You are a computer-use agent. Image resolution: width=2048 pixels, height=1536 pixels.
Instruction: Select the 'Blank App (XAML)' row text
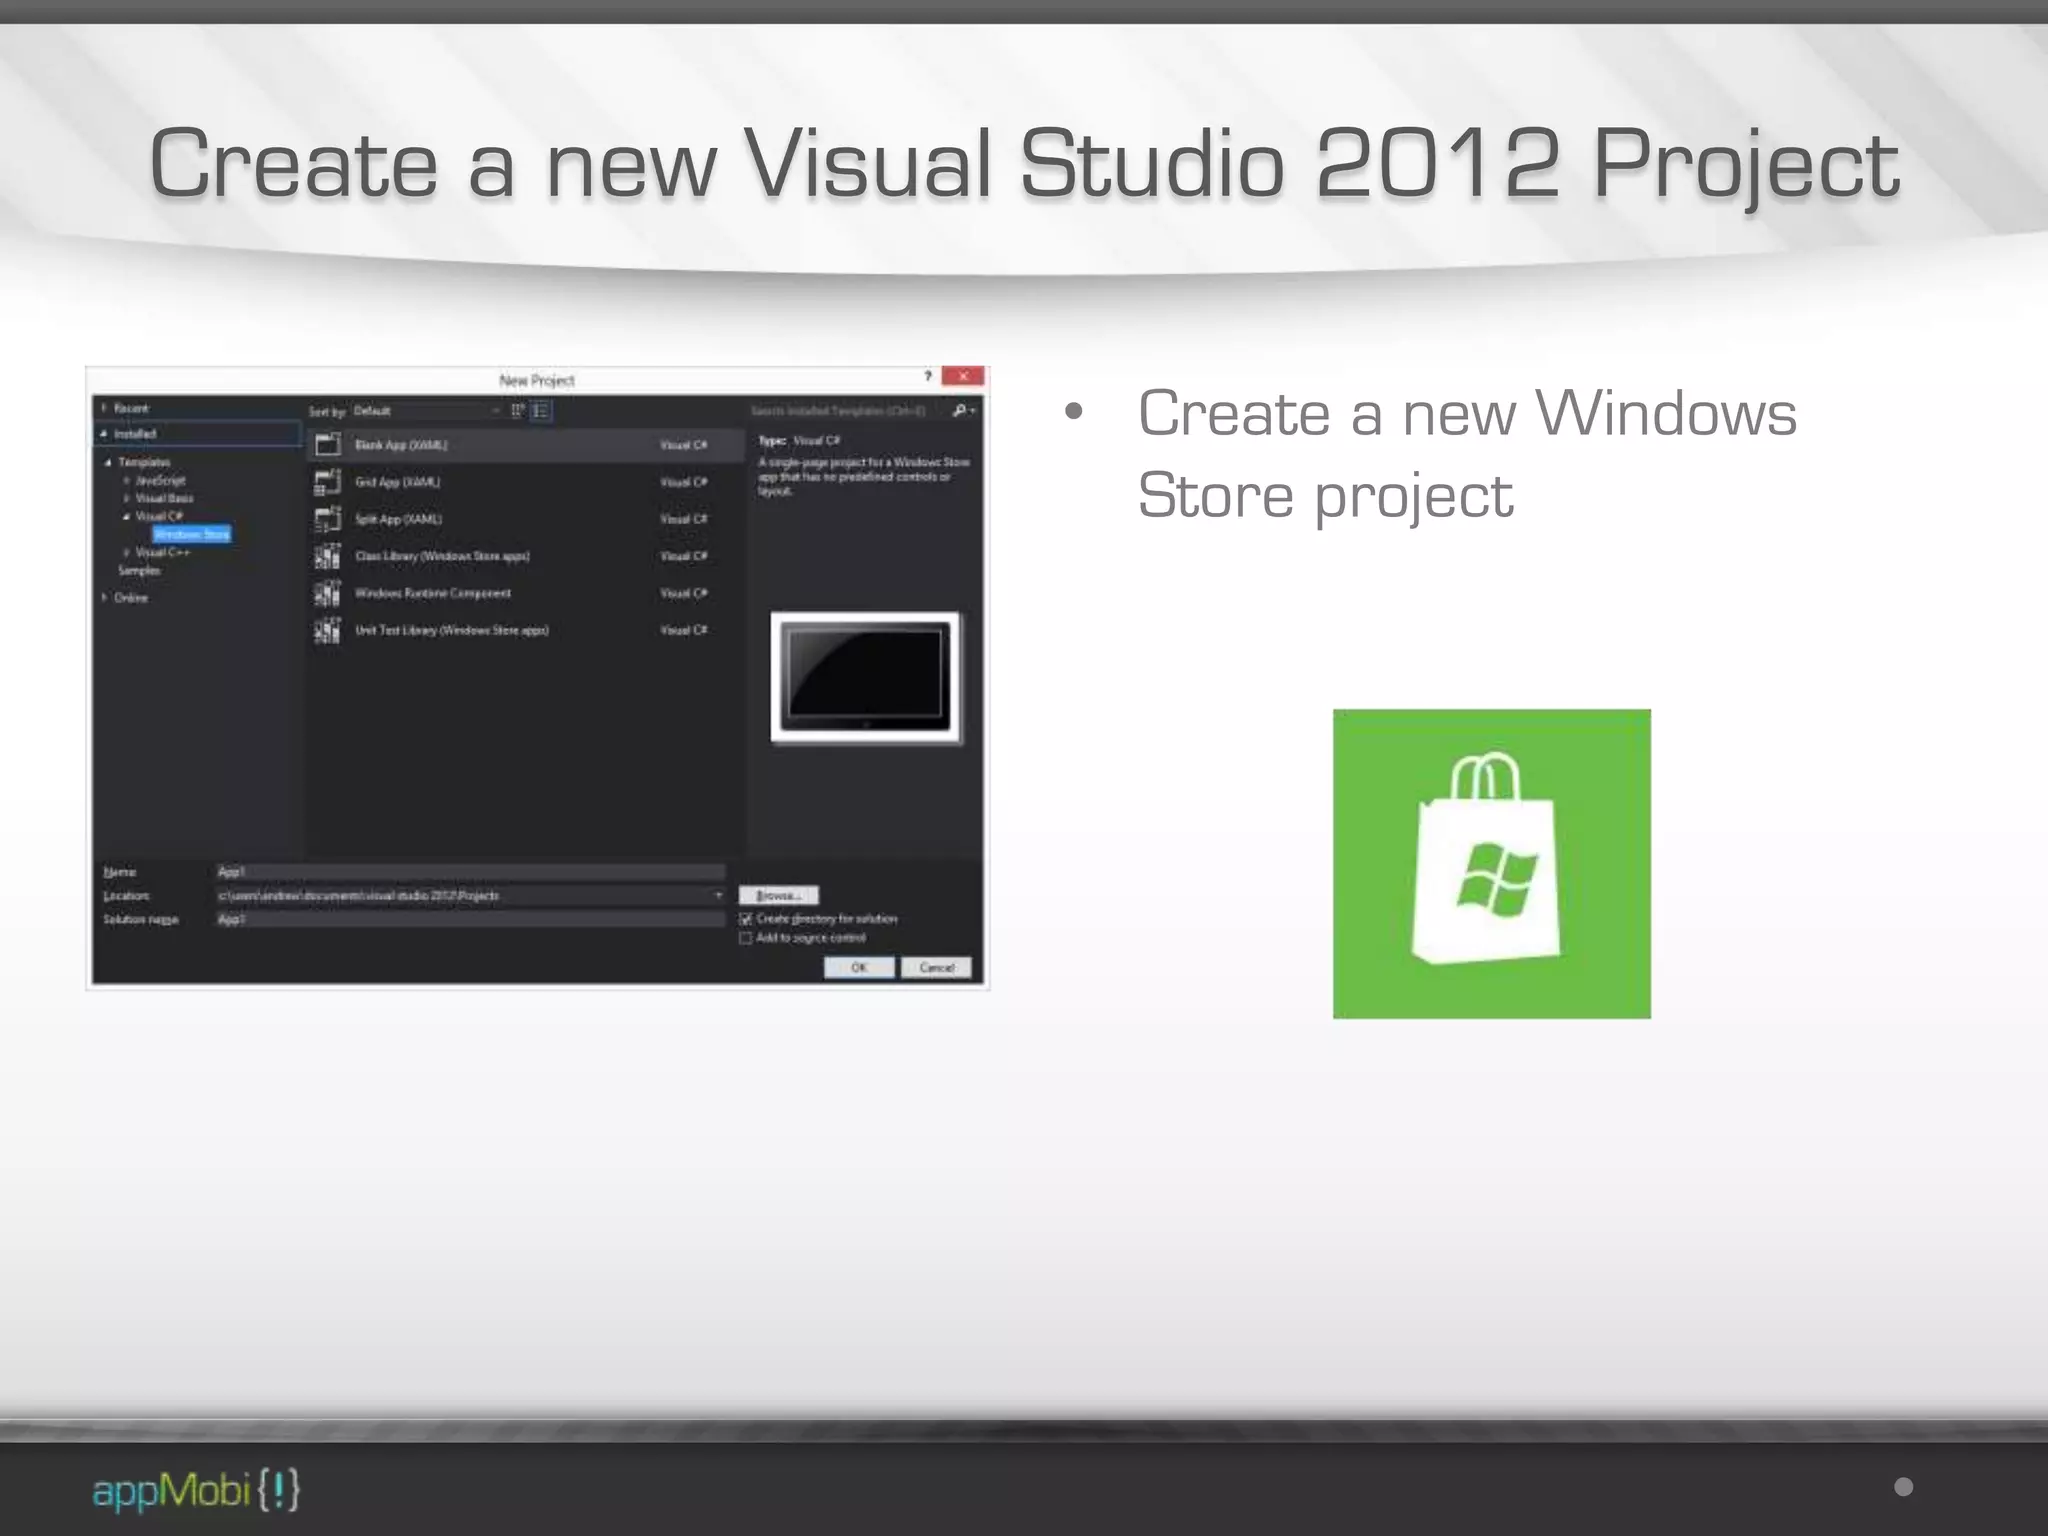(x=401, y=445)
